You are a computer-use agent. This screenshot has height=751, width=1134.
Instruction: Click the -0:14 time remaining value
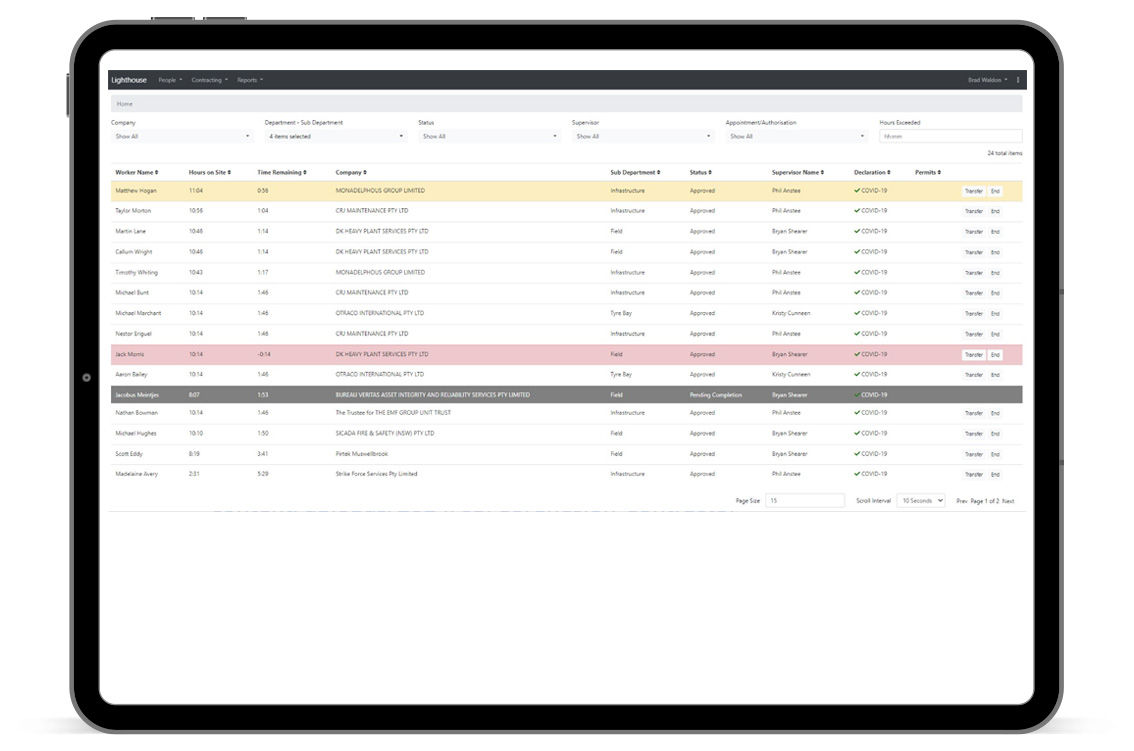pos(263,355)
